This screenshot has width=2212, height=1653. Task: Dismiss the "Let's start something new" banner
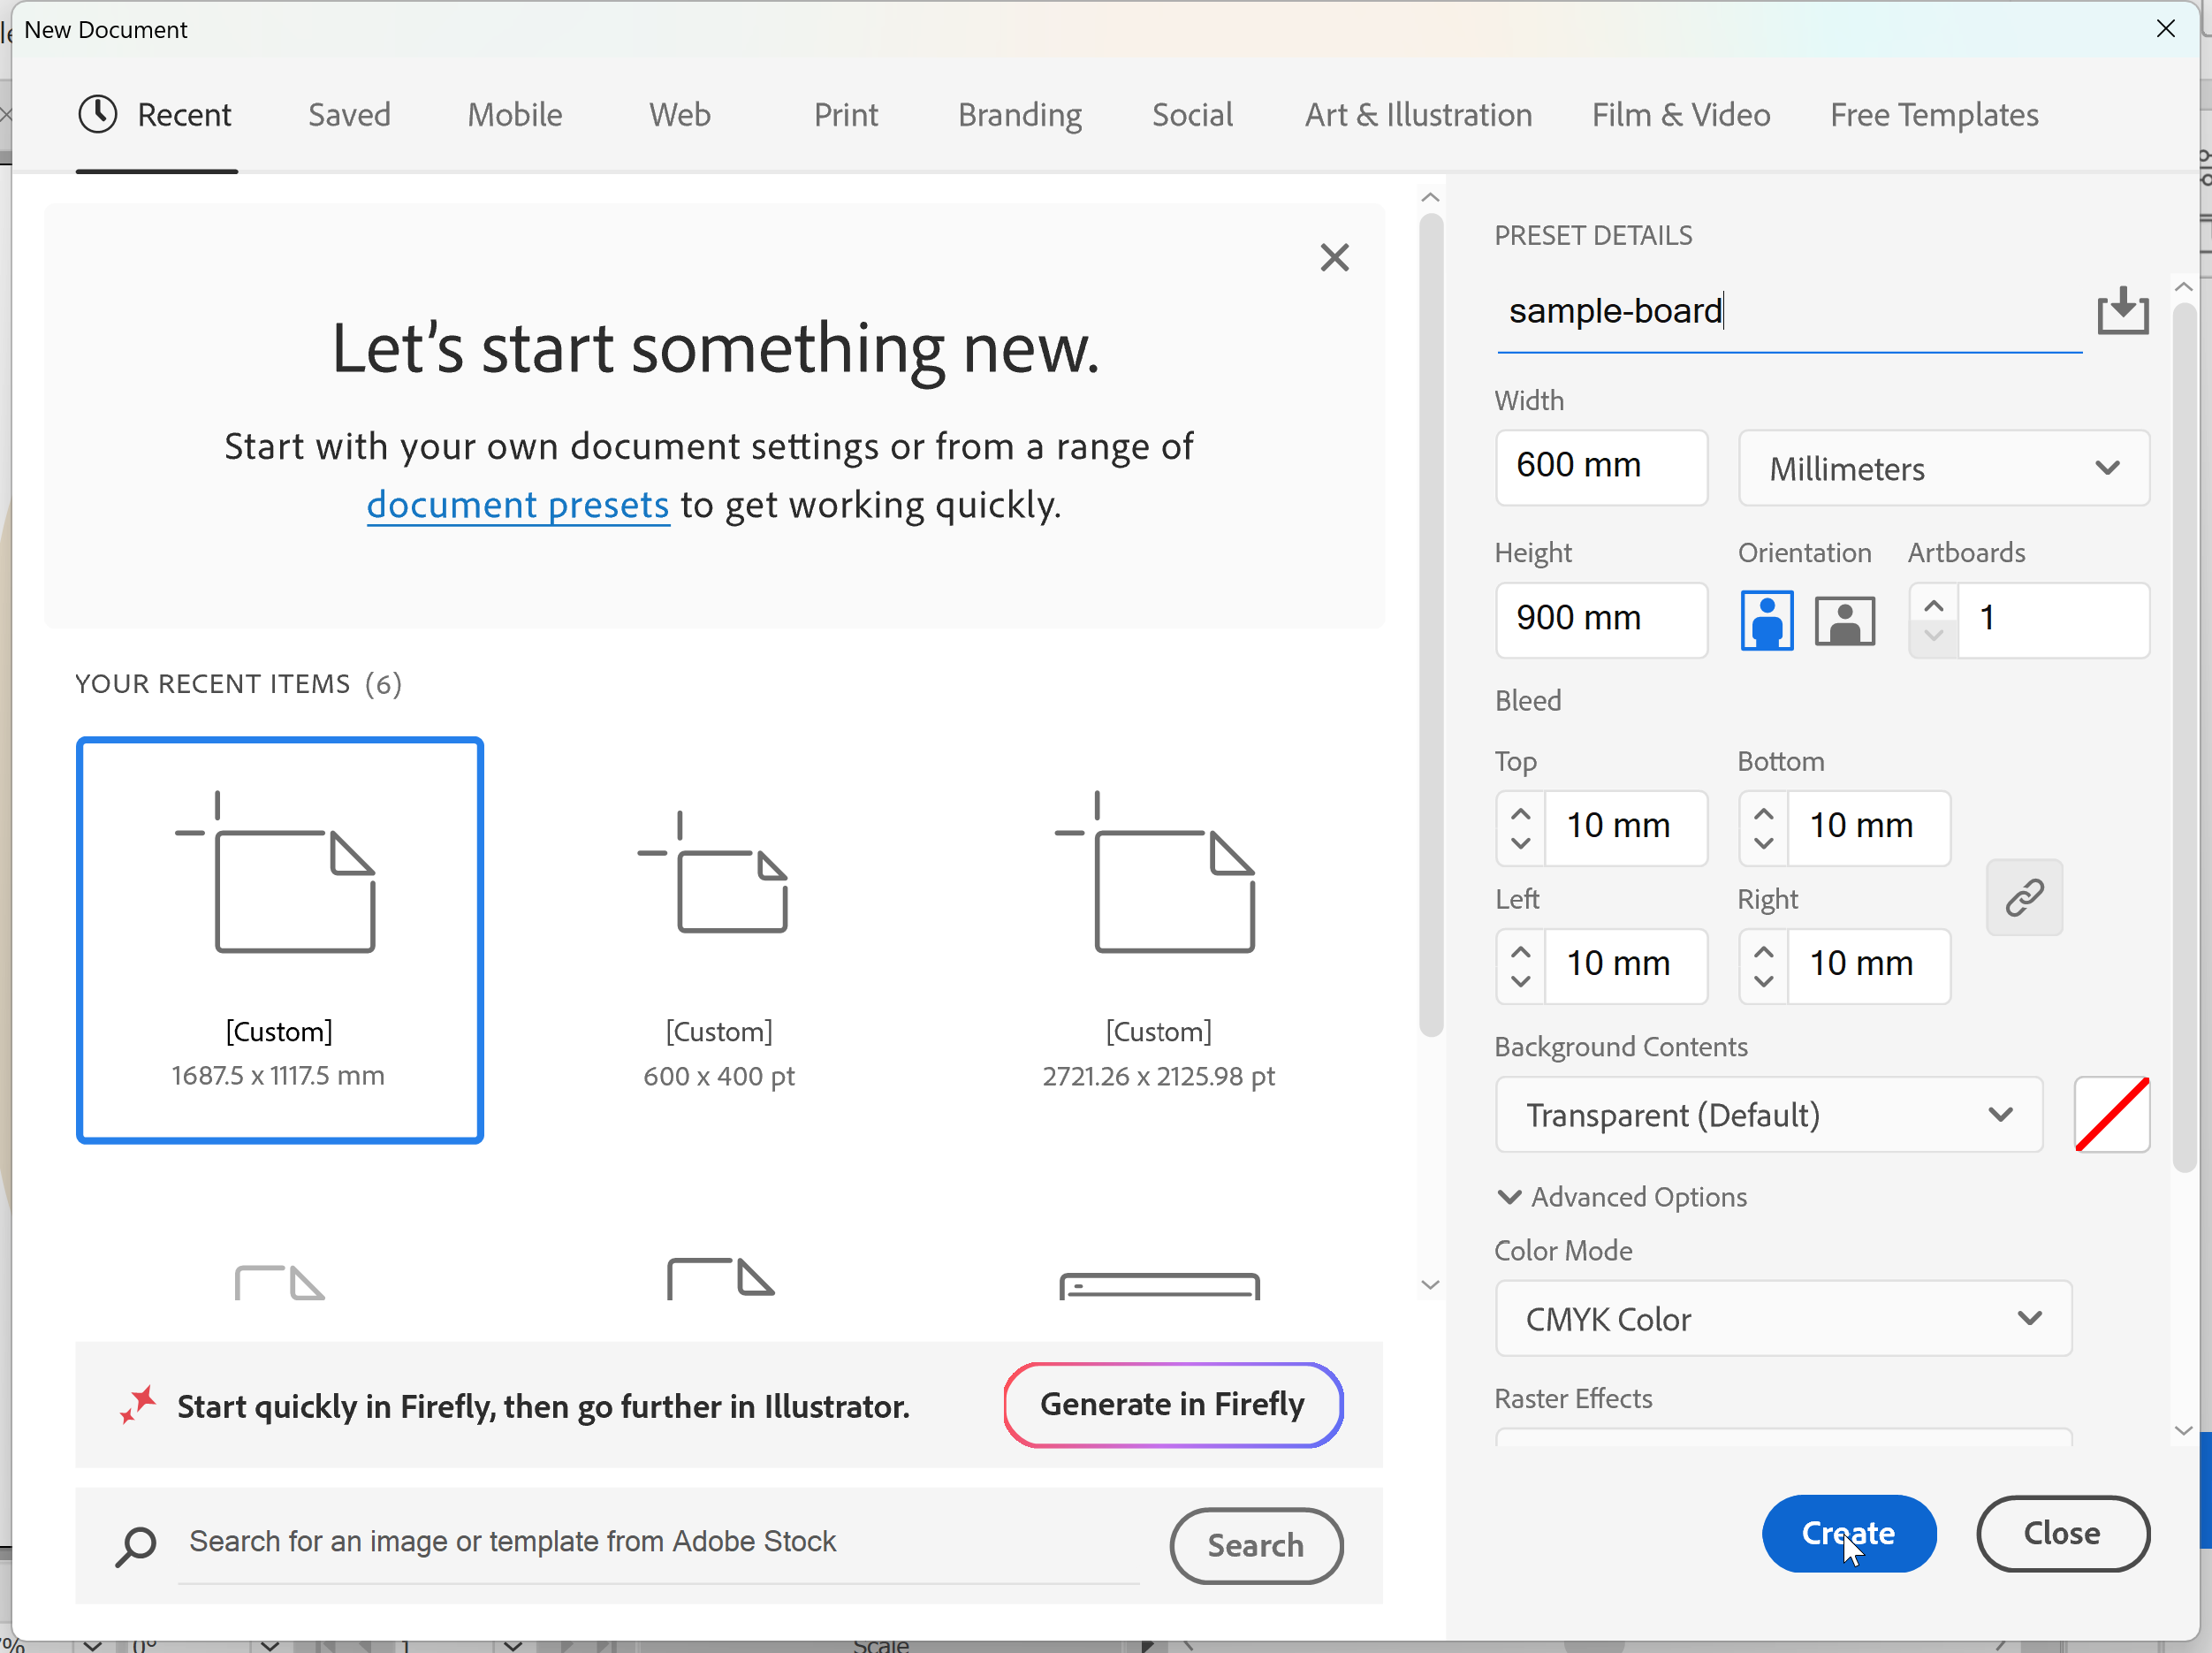(1334, 258)
